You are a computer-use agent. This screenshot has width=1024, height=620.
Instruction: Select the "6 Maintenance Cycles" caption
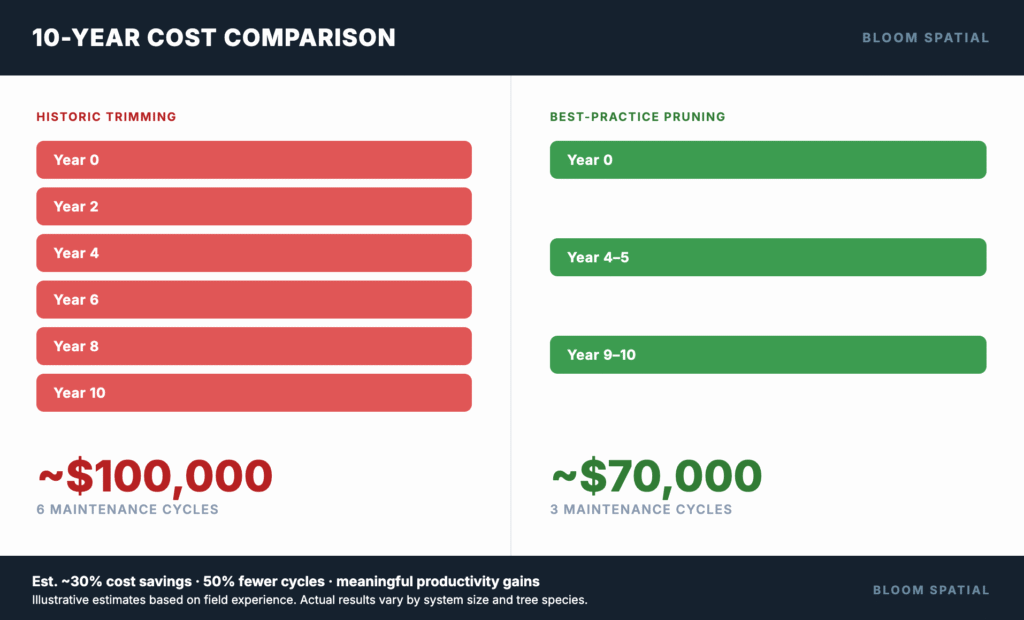tap(127, 510)
